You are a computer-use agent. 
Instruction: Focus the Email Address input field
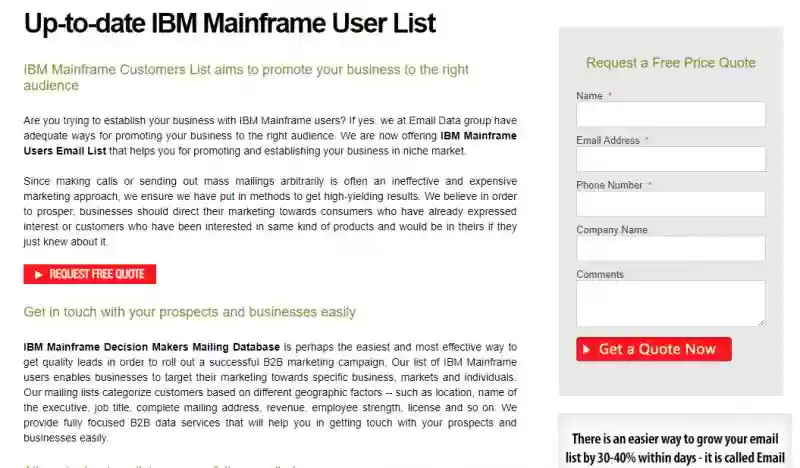tap(670, 159)
